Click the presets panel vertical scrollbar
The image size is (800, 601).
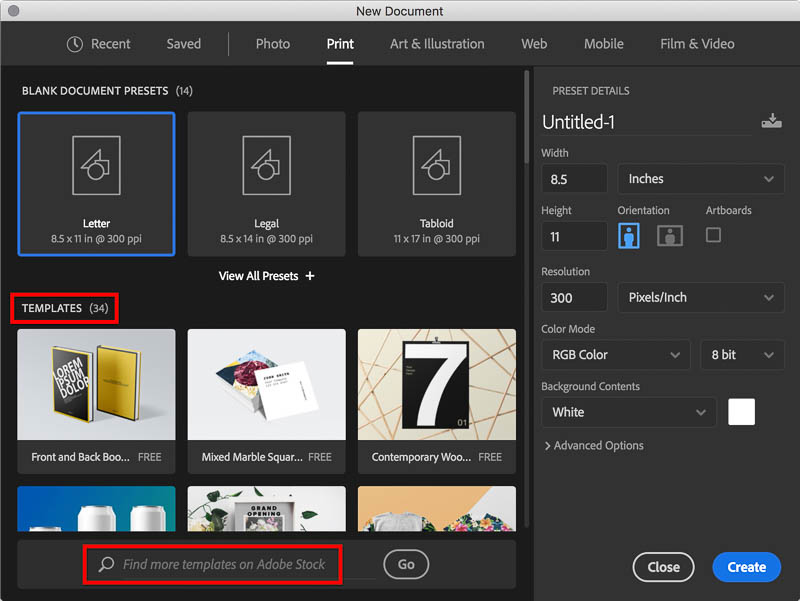(526, 117)
